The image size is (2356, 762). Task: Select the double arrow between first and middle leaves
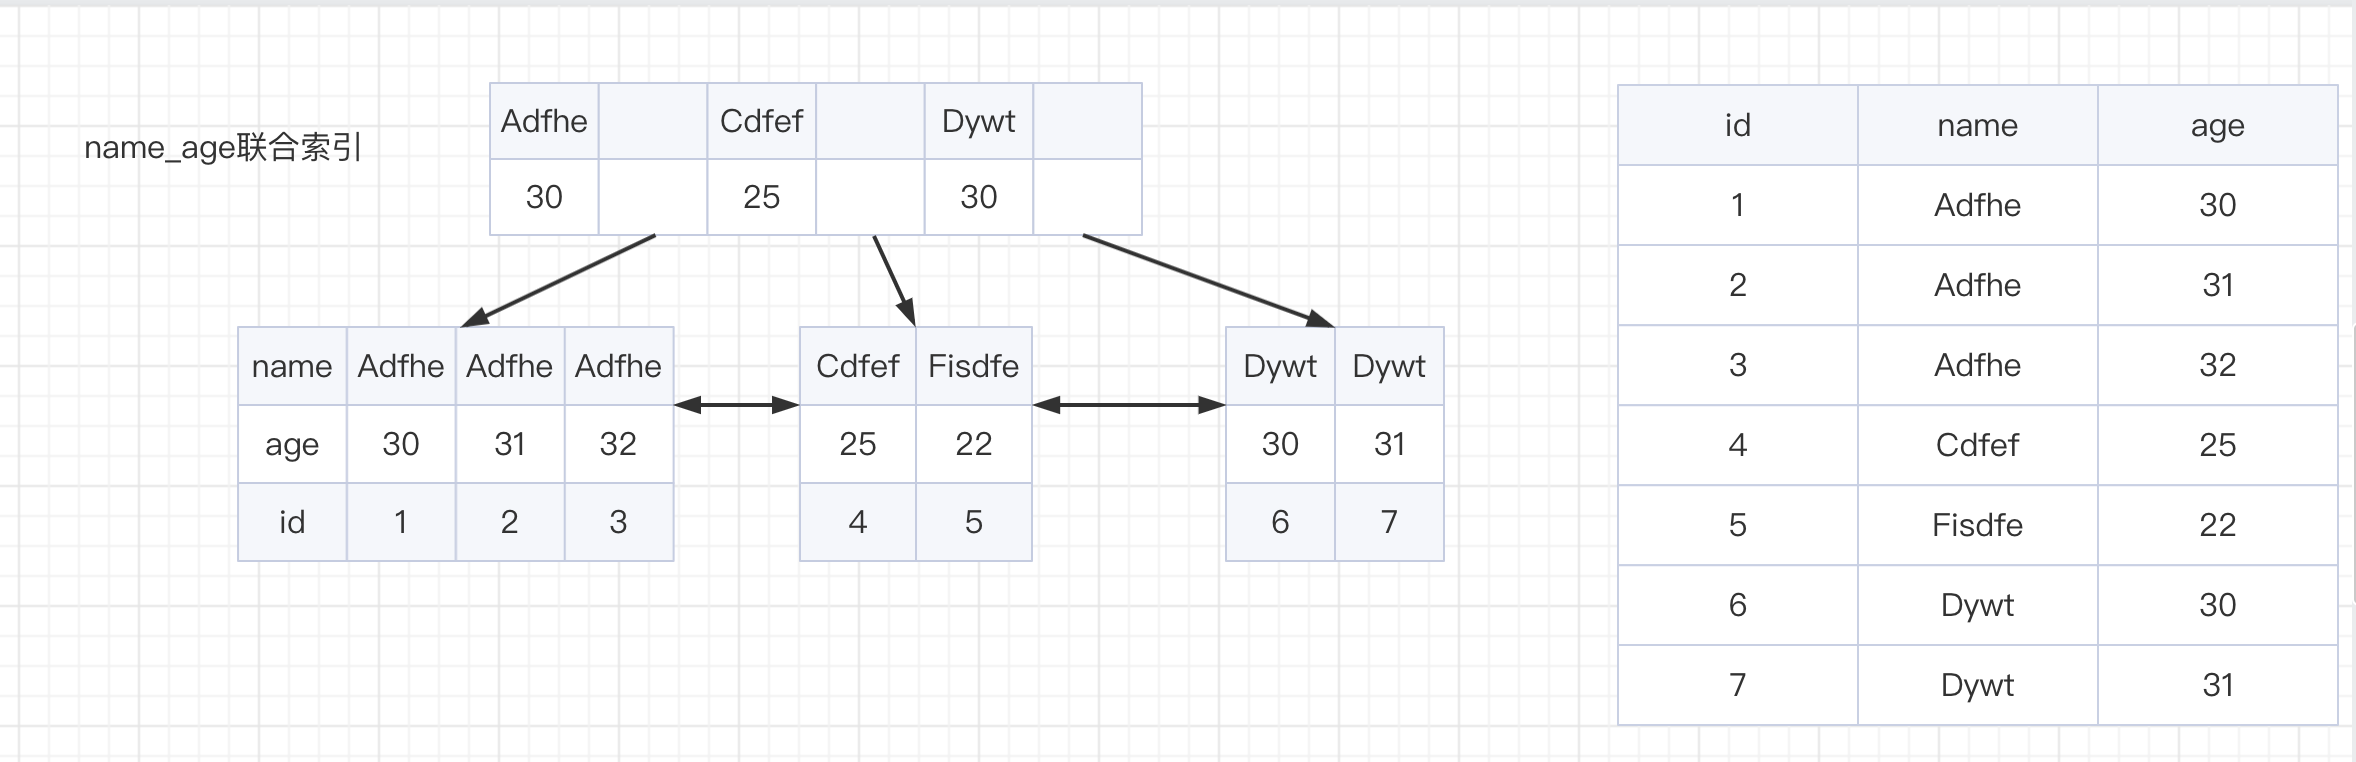pyautogui.click(x=737, y=405)
